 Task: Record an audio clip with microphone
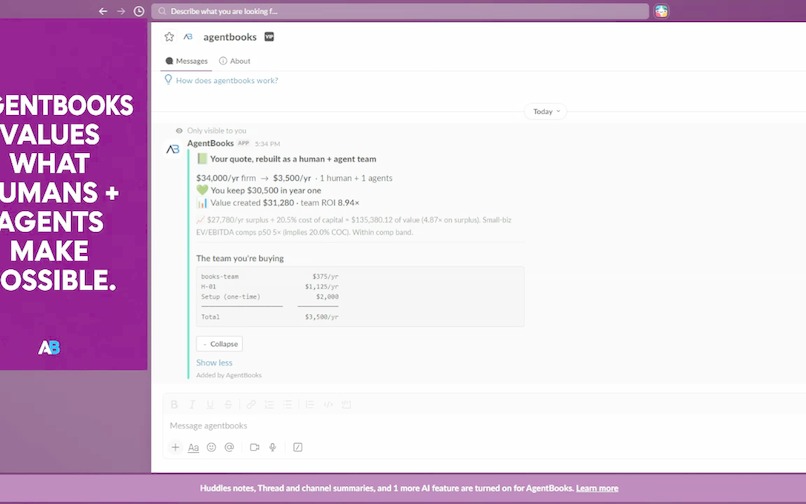pos(272,447)
